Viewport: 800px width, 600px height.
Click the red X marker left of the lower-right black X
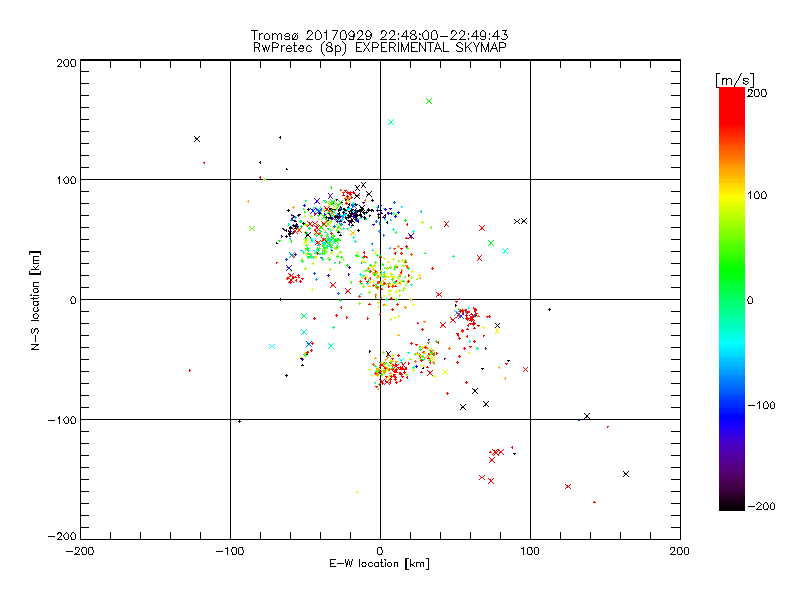tap(568, 487)
